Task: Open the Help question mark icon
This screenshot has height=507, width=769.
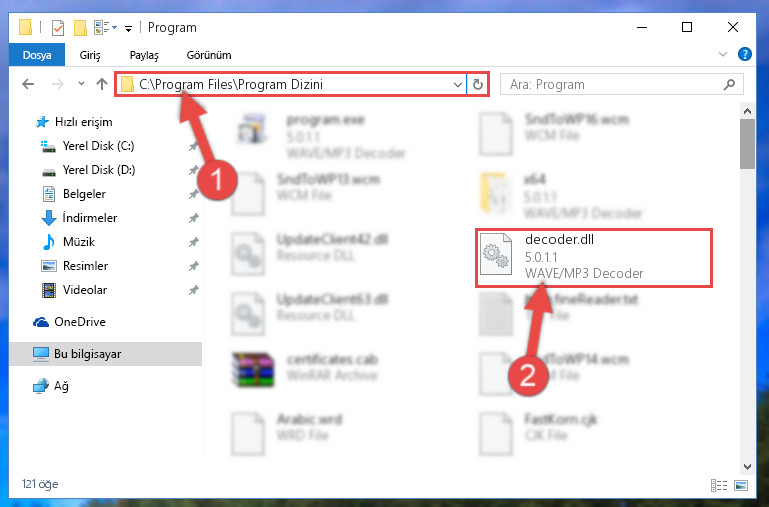Action: [744, 54]
